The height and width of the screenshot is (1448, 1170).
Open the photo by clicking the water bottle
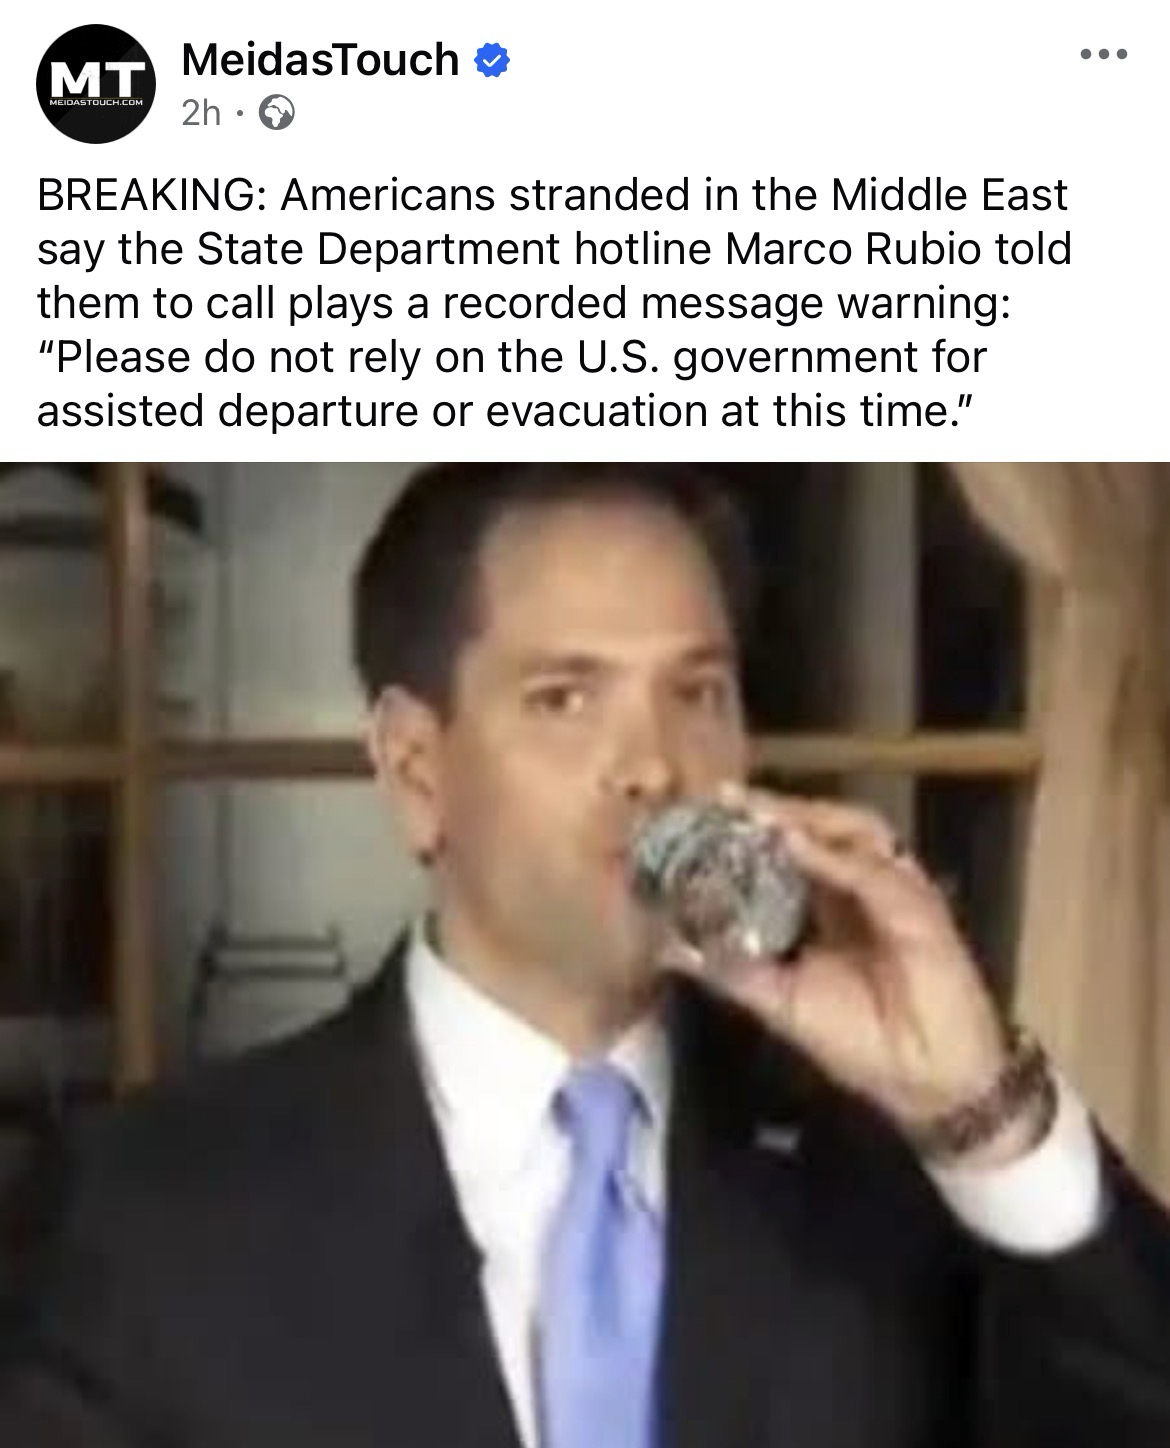pyautogui.click(x=717, y=877)
